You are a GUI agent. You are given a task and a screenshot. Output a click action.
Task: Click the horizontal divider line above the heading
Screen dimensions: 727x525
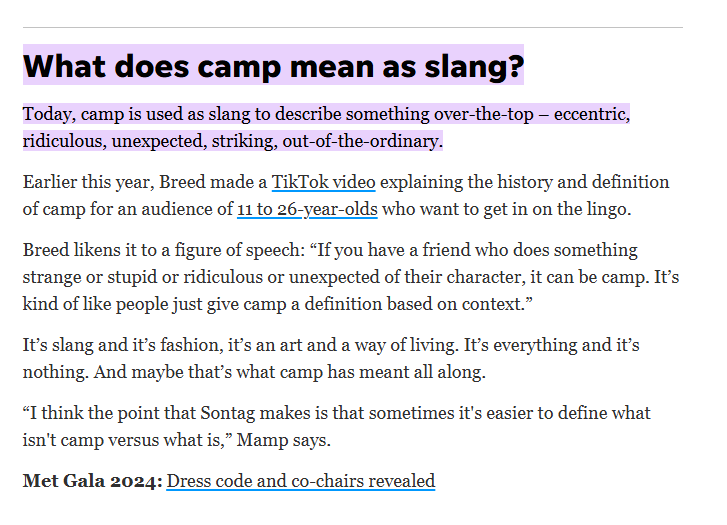click(x=352, y=27)
